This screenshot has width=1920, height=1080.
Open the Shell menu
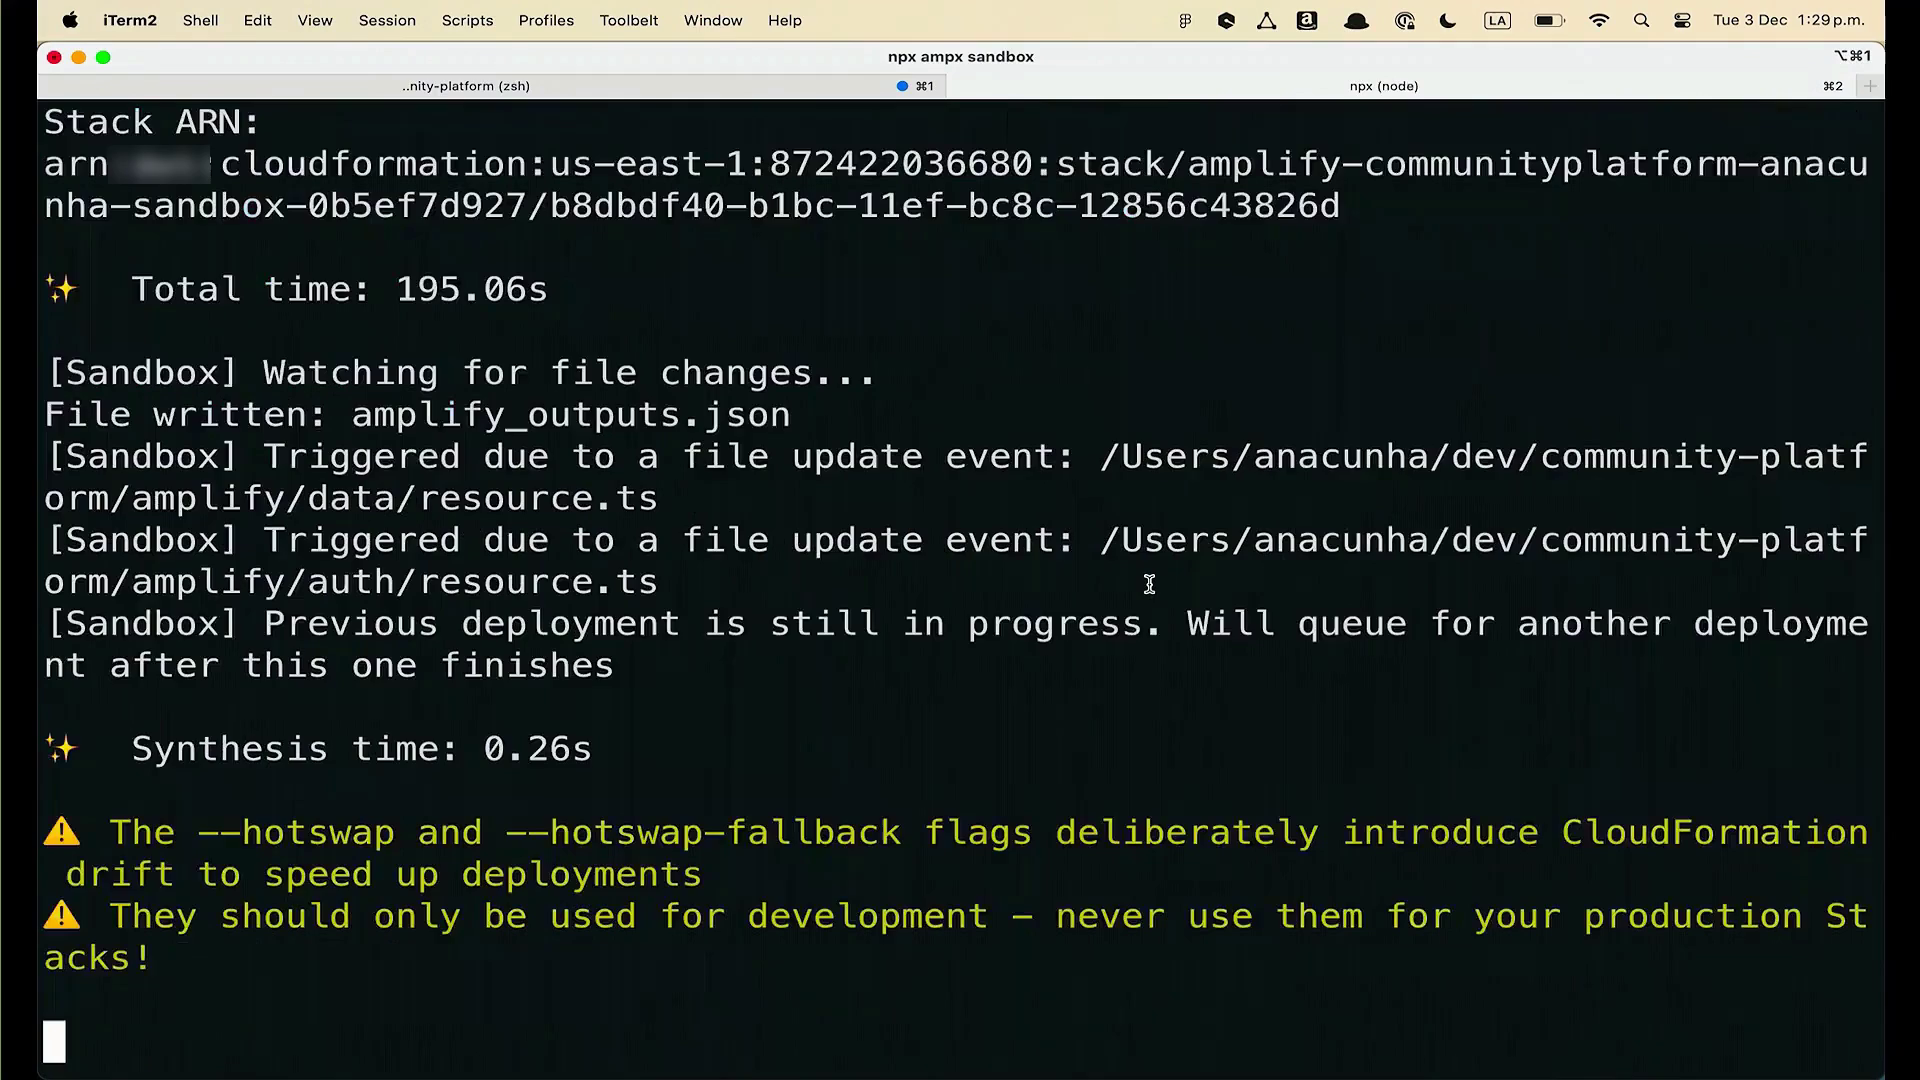[200, 20]
